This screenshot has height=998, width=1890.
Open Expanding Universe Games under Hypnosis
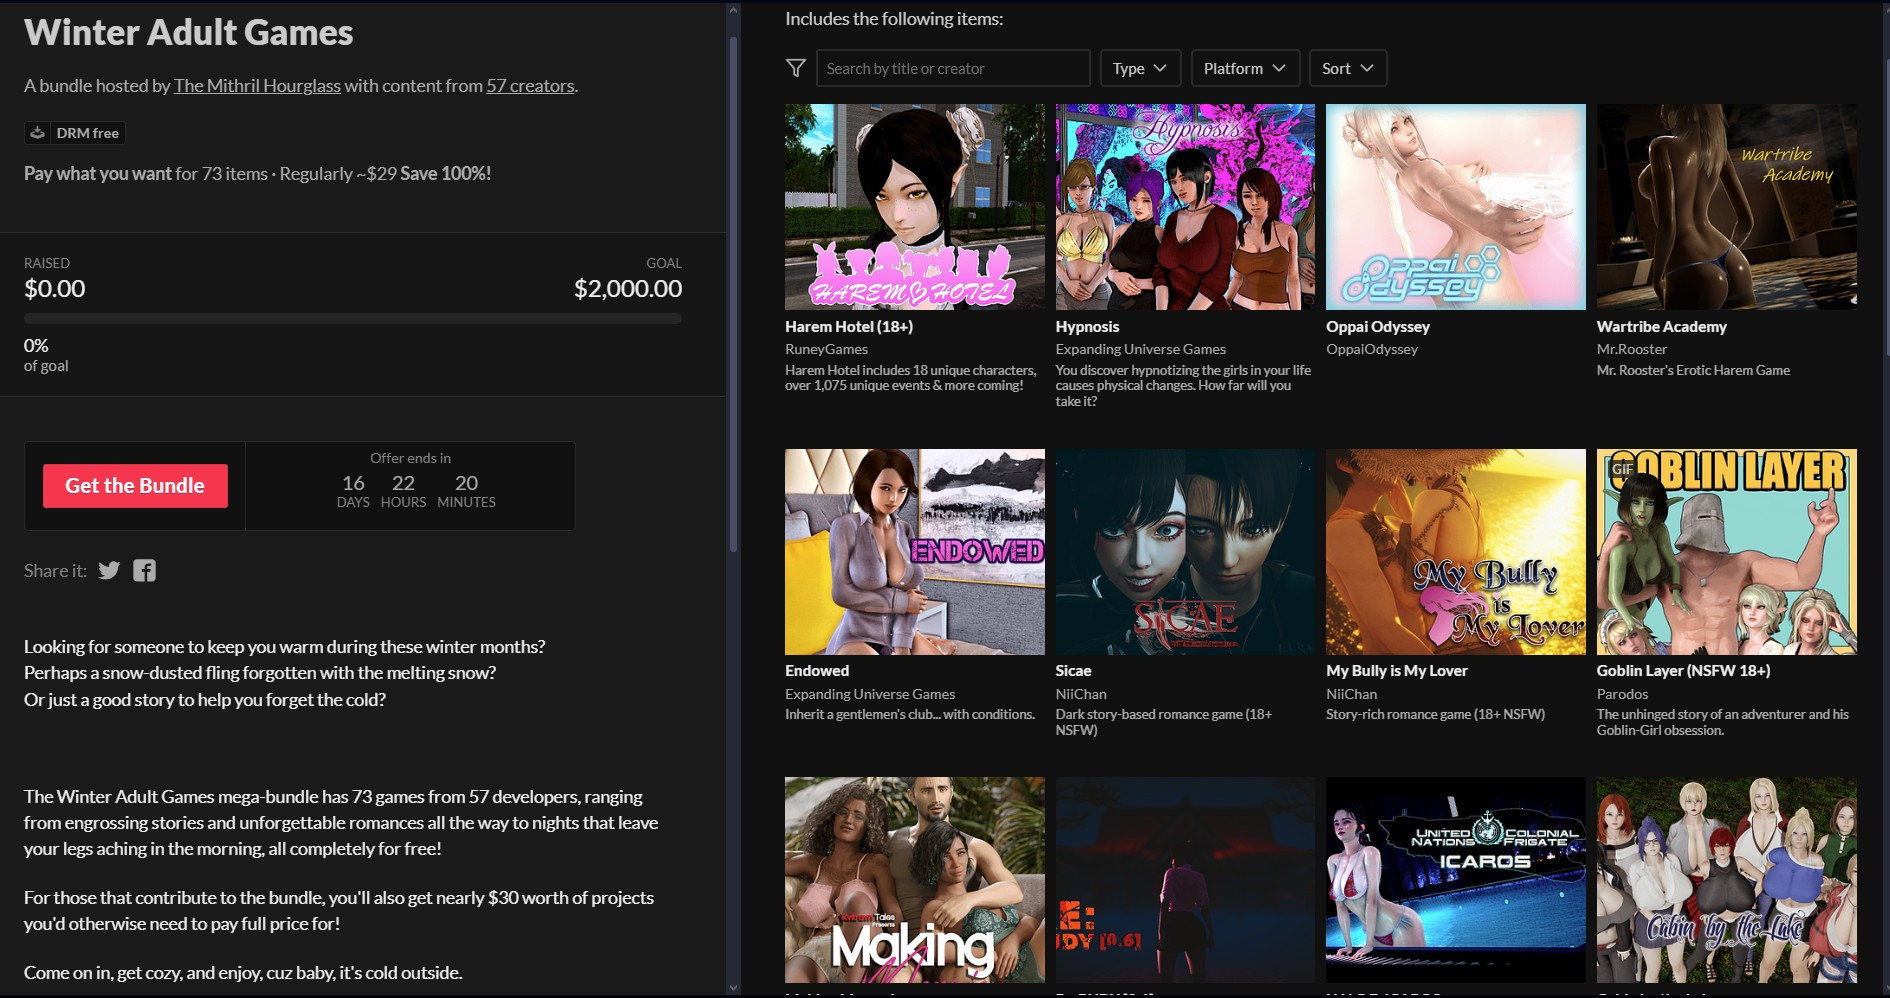[x=1141, y=349]
